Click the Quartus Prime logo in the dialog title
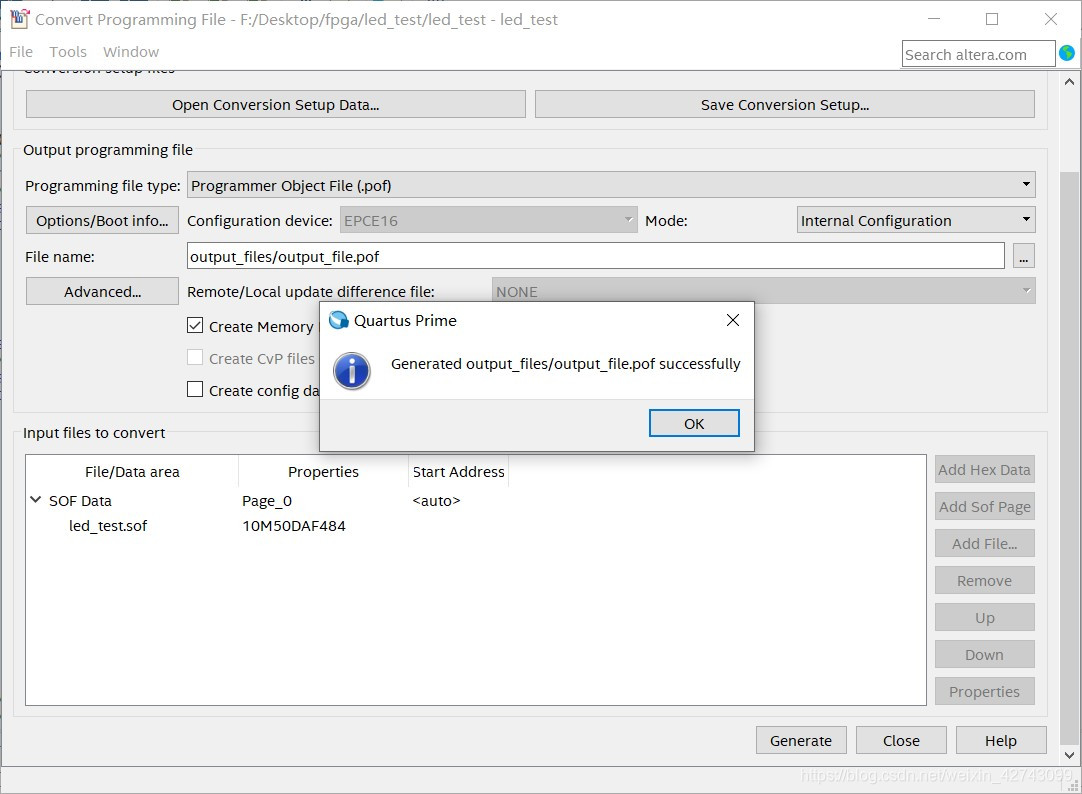Screen dimensions: 1082x794 click(x=339, y=320)
